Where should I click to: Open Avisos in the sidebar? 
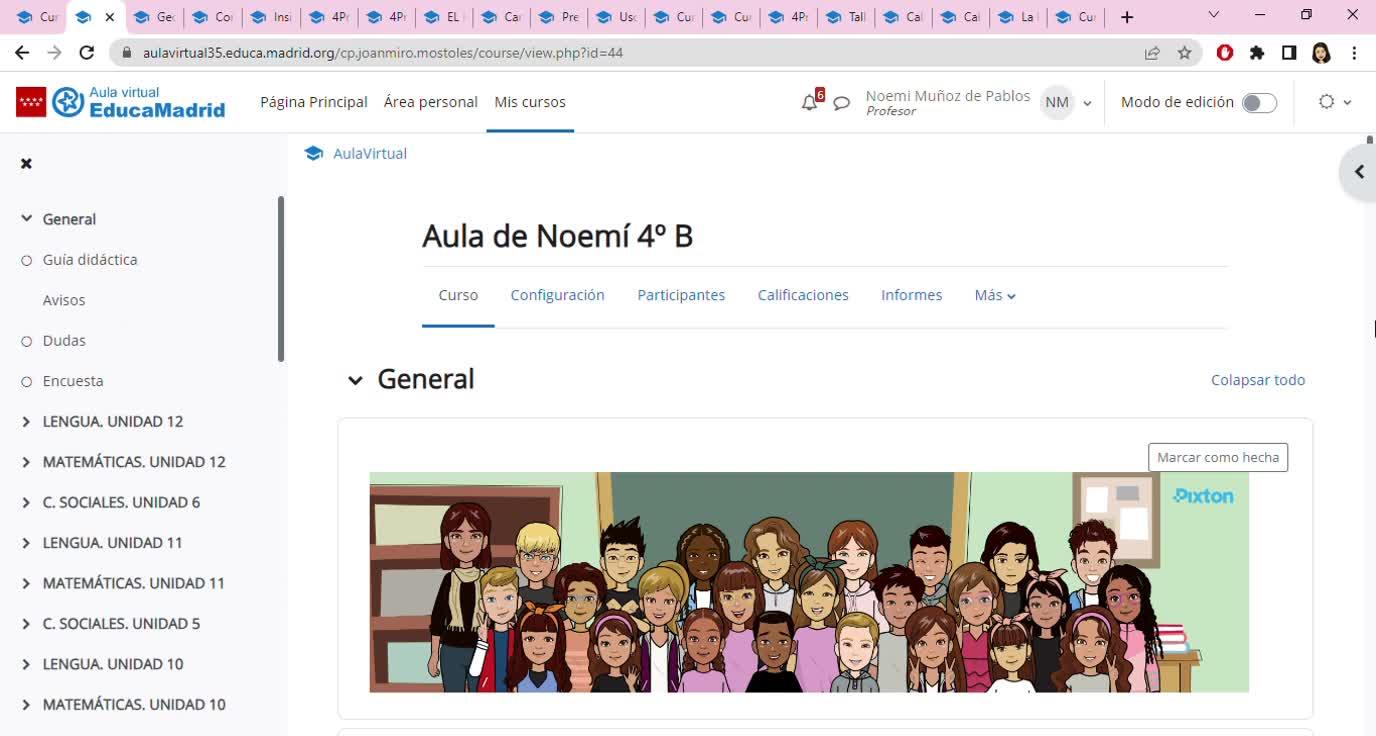pyautogui.click(x=64, y=300)
